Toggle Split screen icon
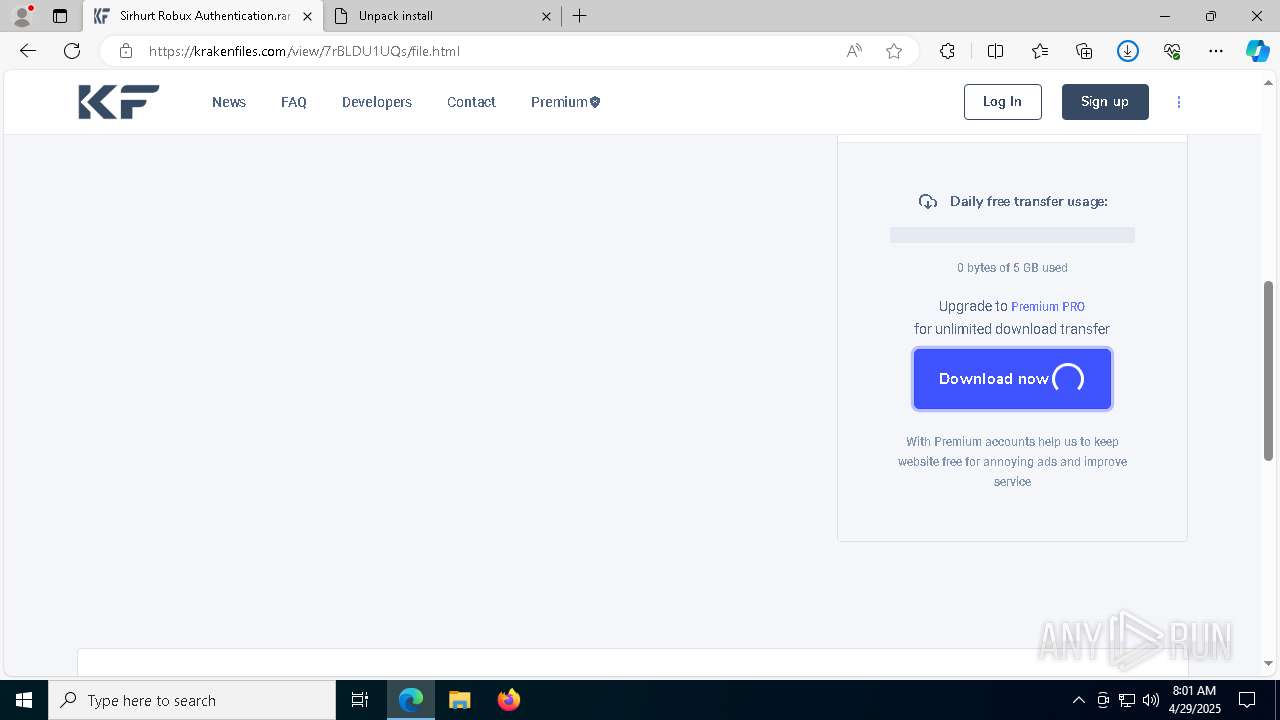 [995, 51]
